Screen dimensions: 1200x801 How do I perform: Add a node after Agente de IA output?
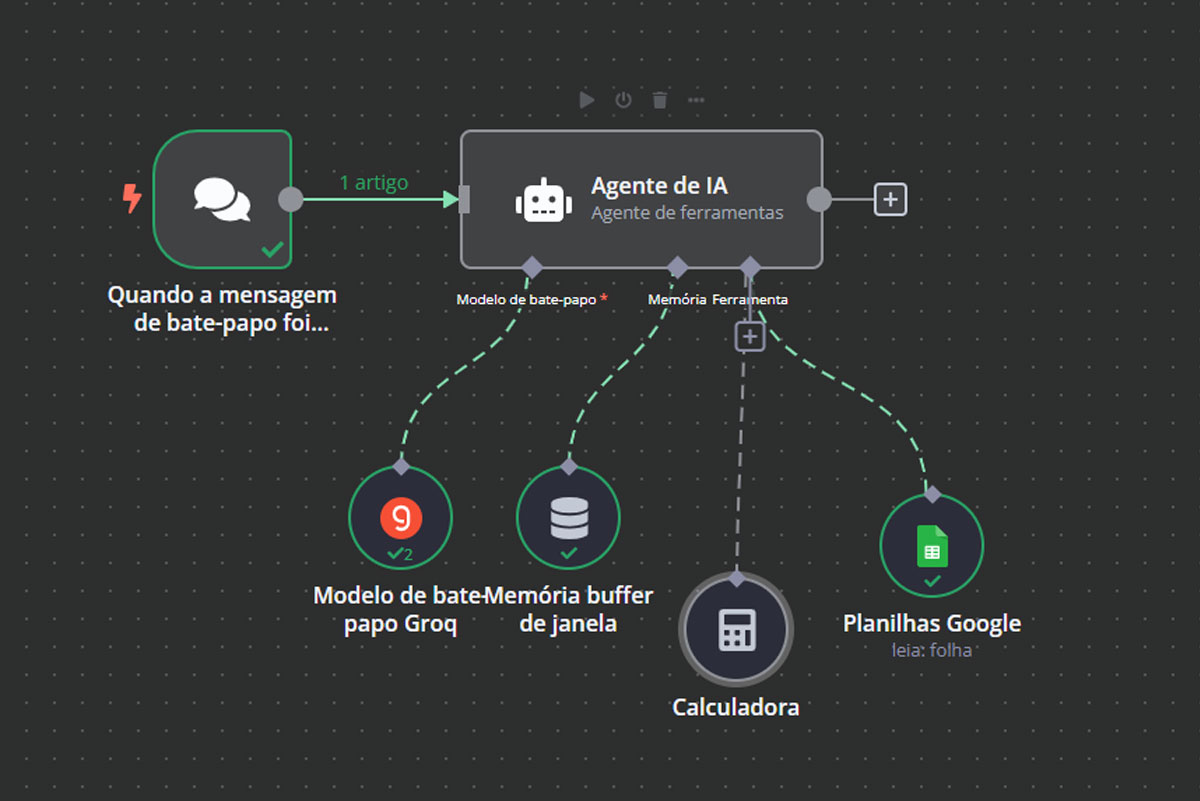[890, 200]
